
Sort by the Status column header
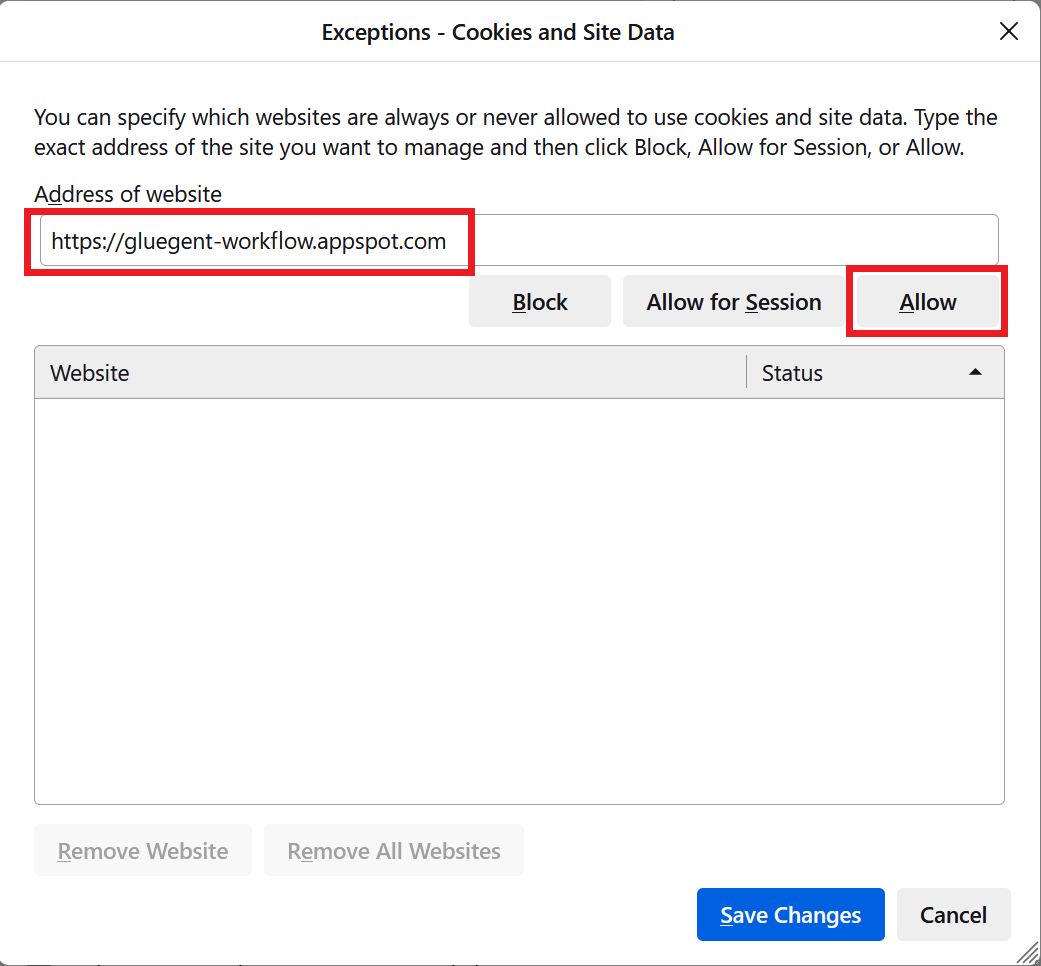(875, 372)
